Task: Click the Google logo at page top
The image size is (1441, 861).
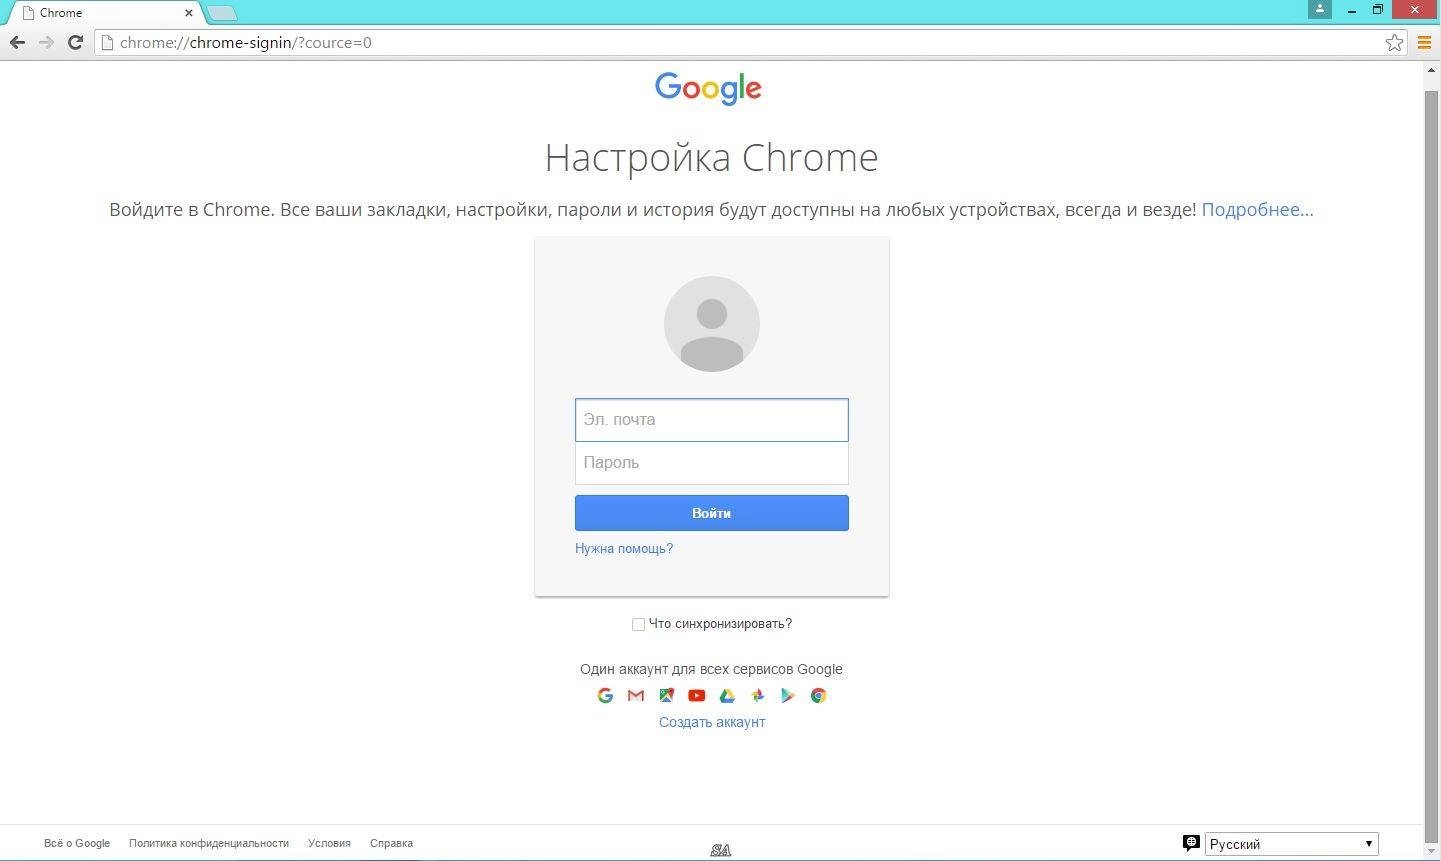Action: click(708, 88)
